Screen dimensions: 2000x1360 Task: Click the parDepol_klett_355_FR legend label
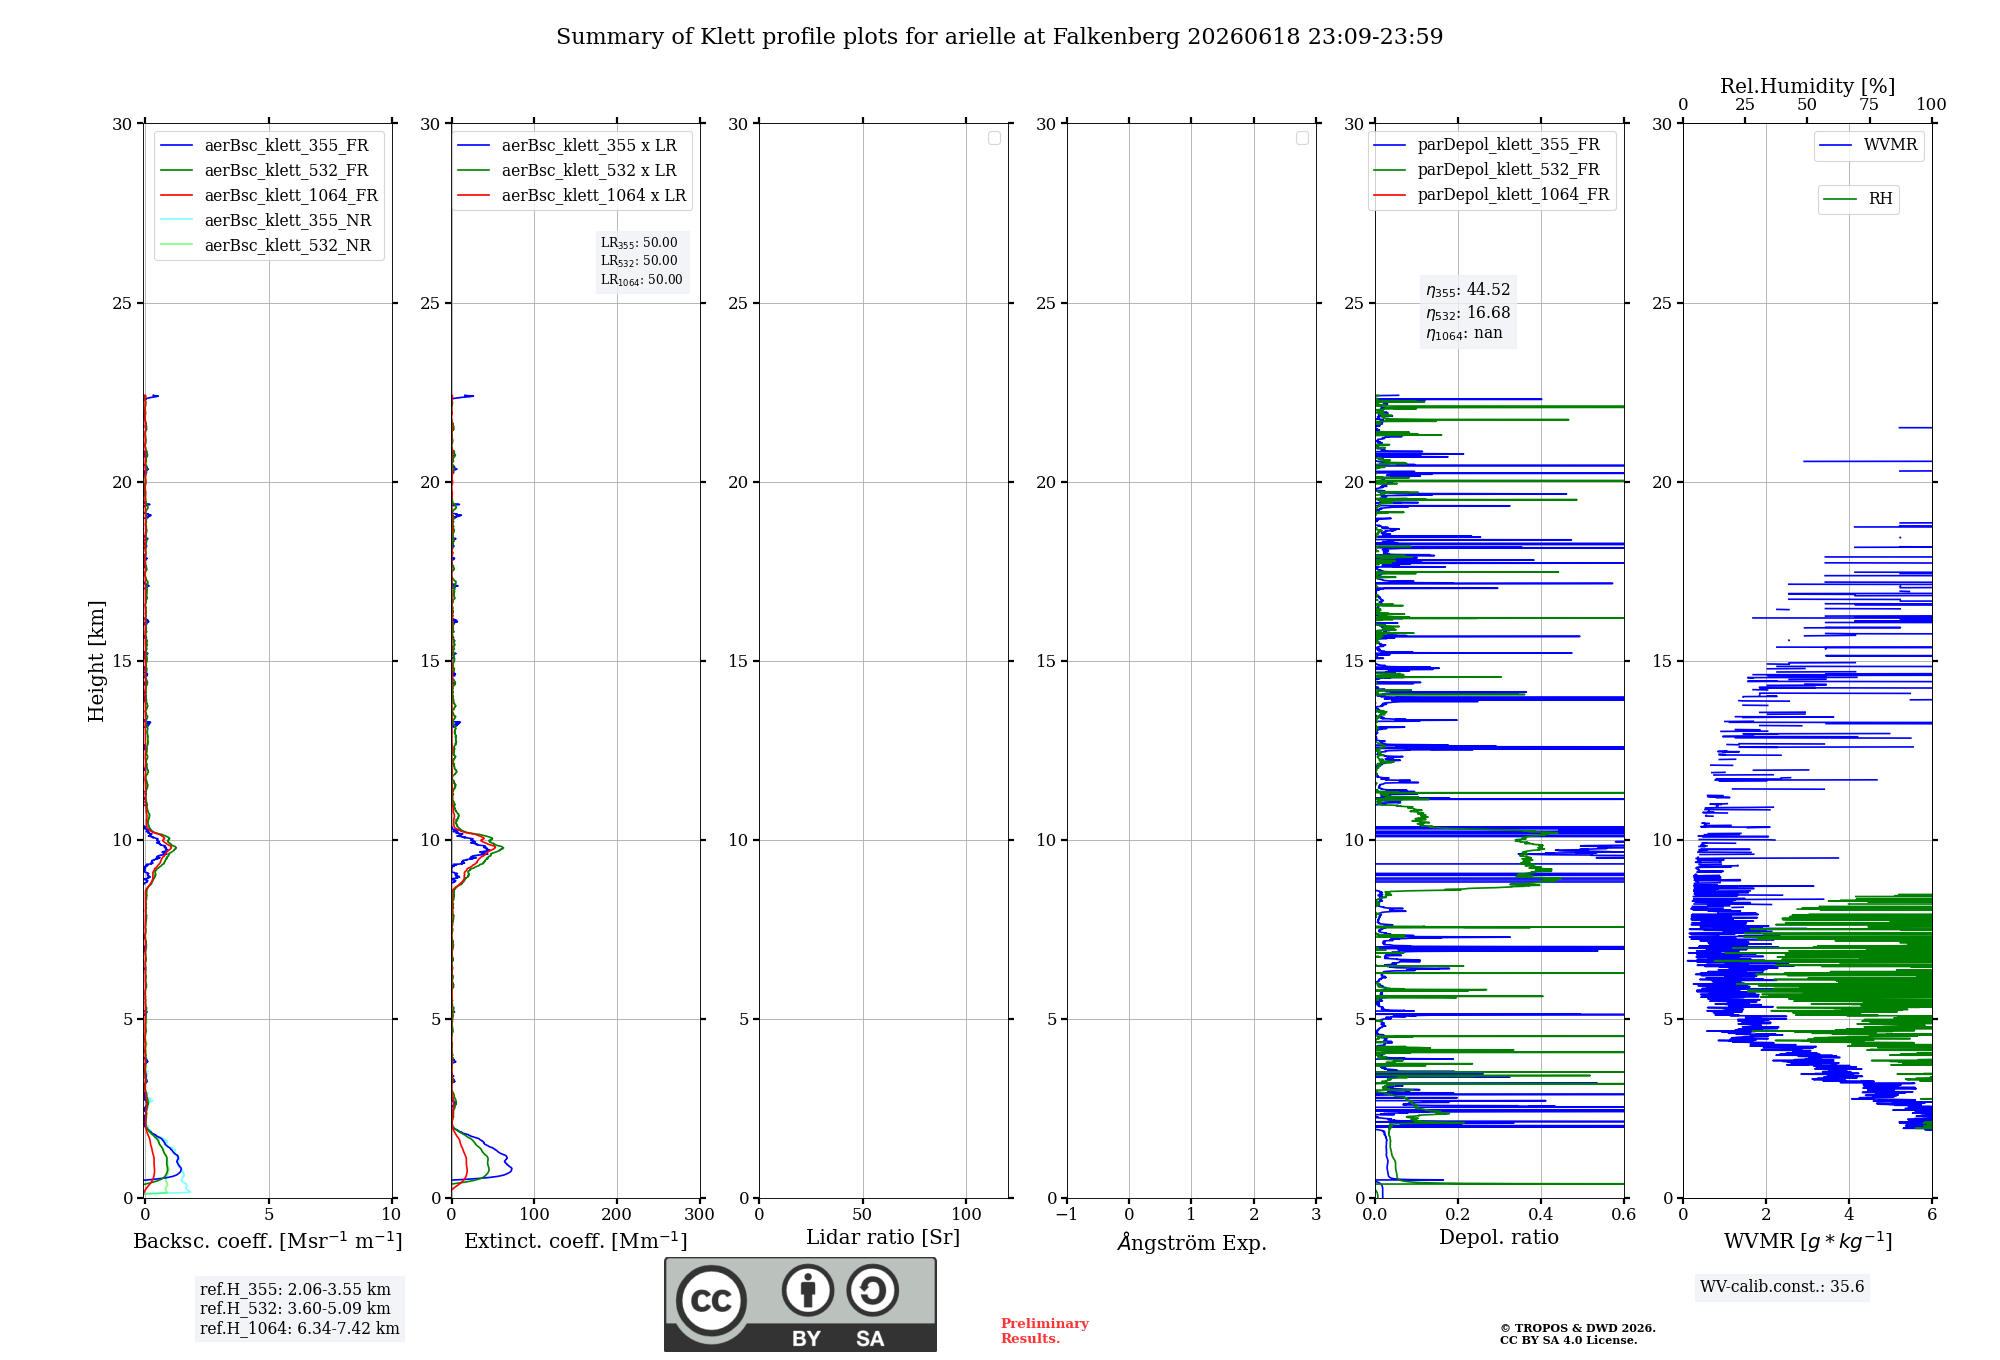click(1508, 144)
